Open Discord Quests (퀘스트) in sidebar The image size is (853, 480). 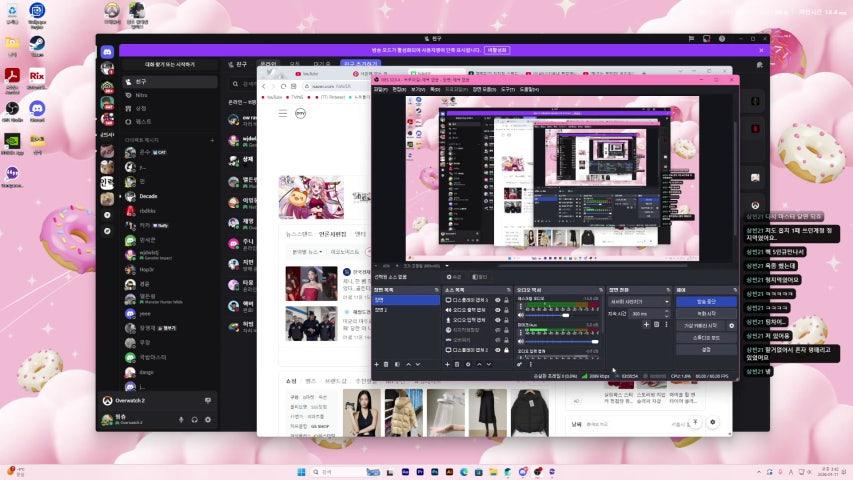(143, 121)
